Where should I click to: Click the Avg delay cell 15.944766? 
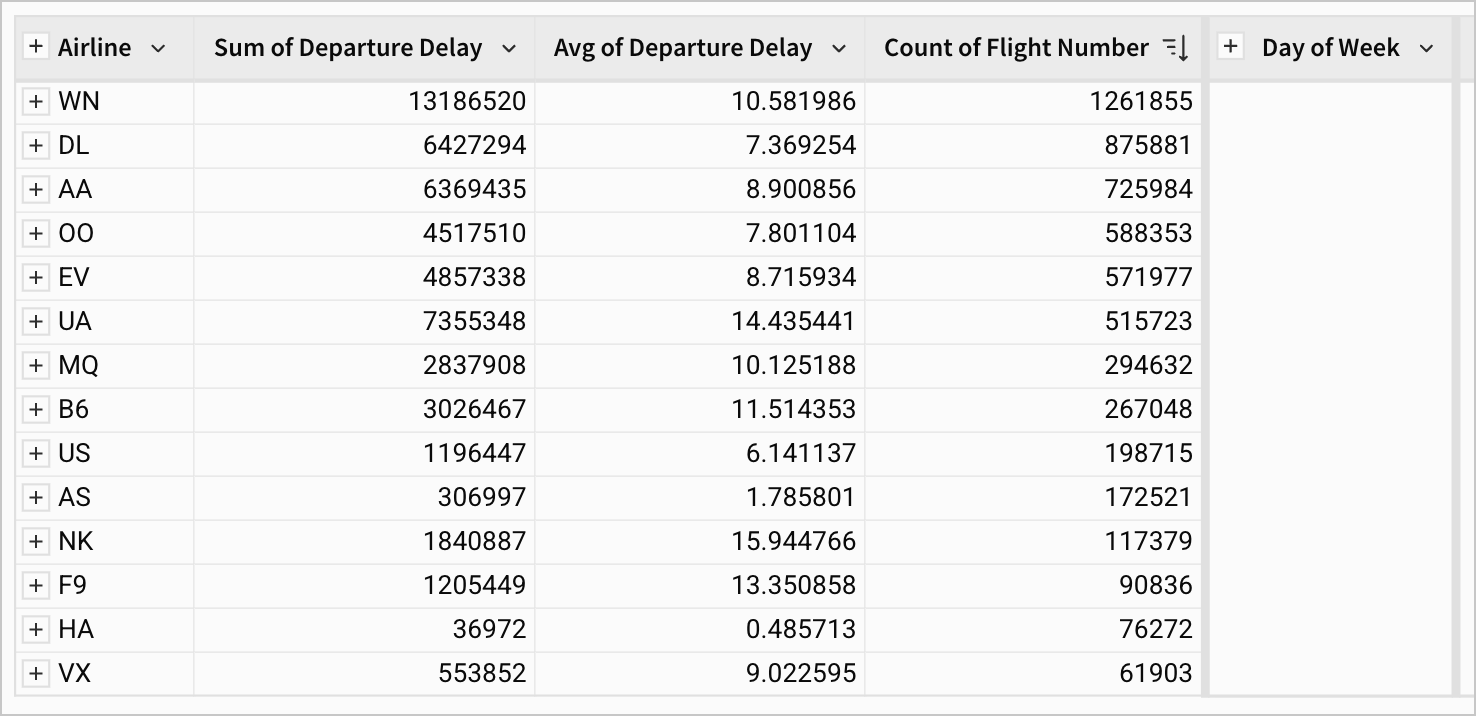tap(793, 541)
